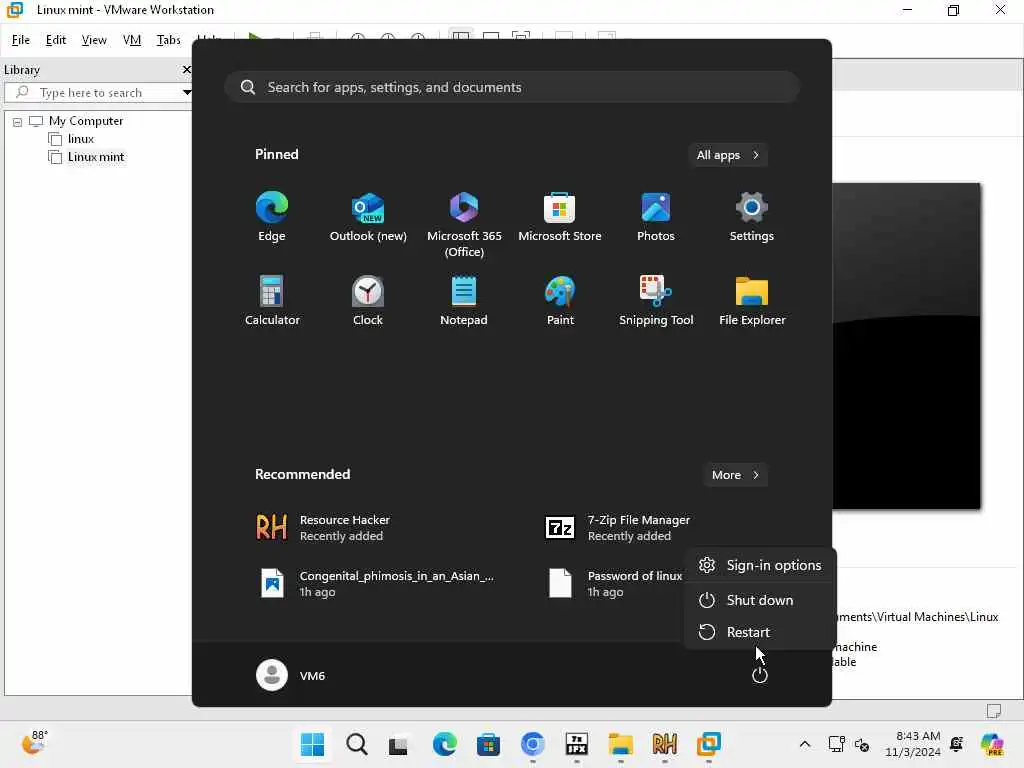The height and width of the screenshot is (768, 1024).
Task: Select My Computer in Library tree
Action: [x=86, y=121]
